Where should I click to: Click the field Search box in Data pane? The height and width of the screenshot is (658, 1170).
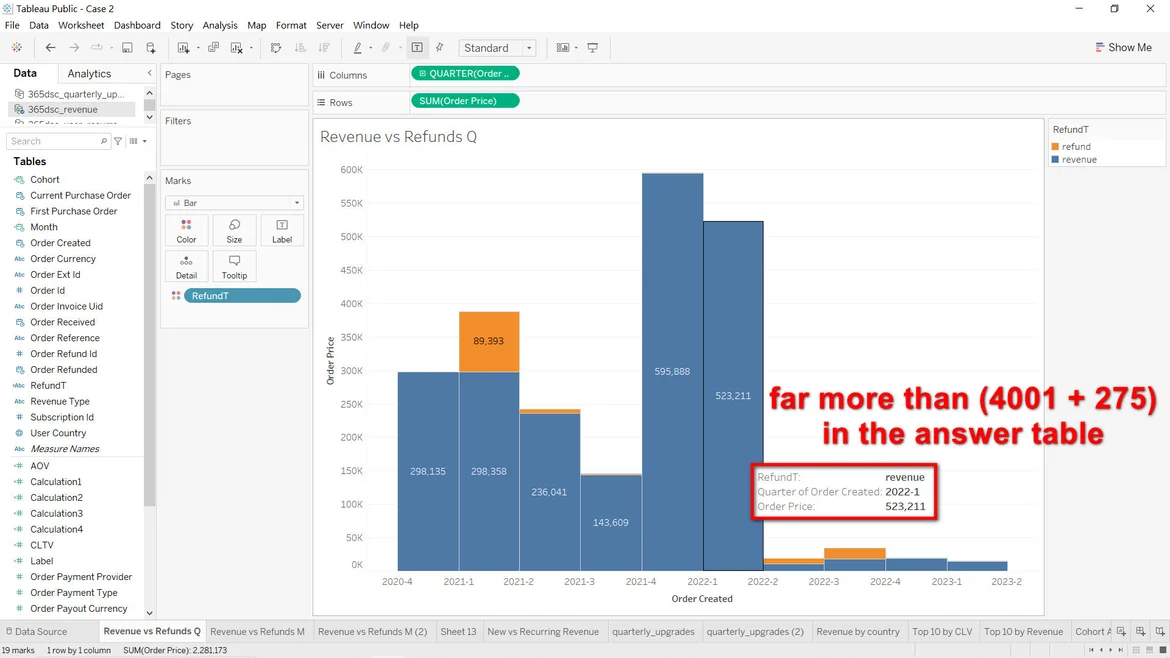coord(55,142)
